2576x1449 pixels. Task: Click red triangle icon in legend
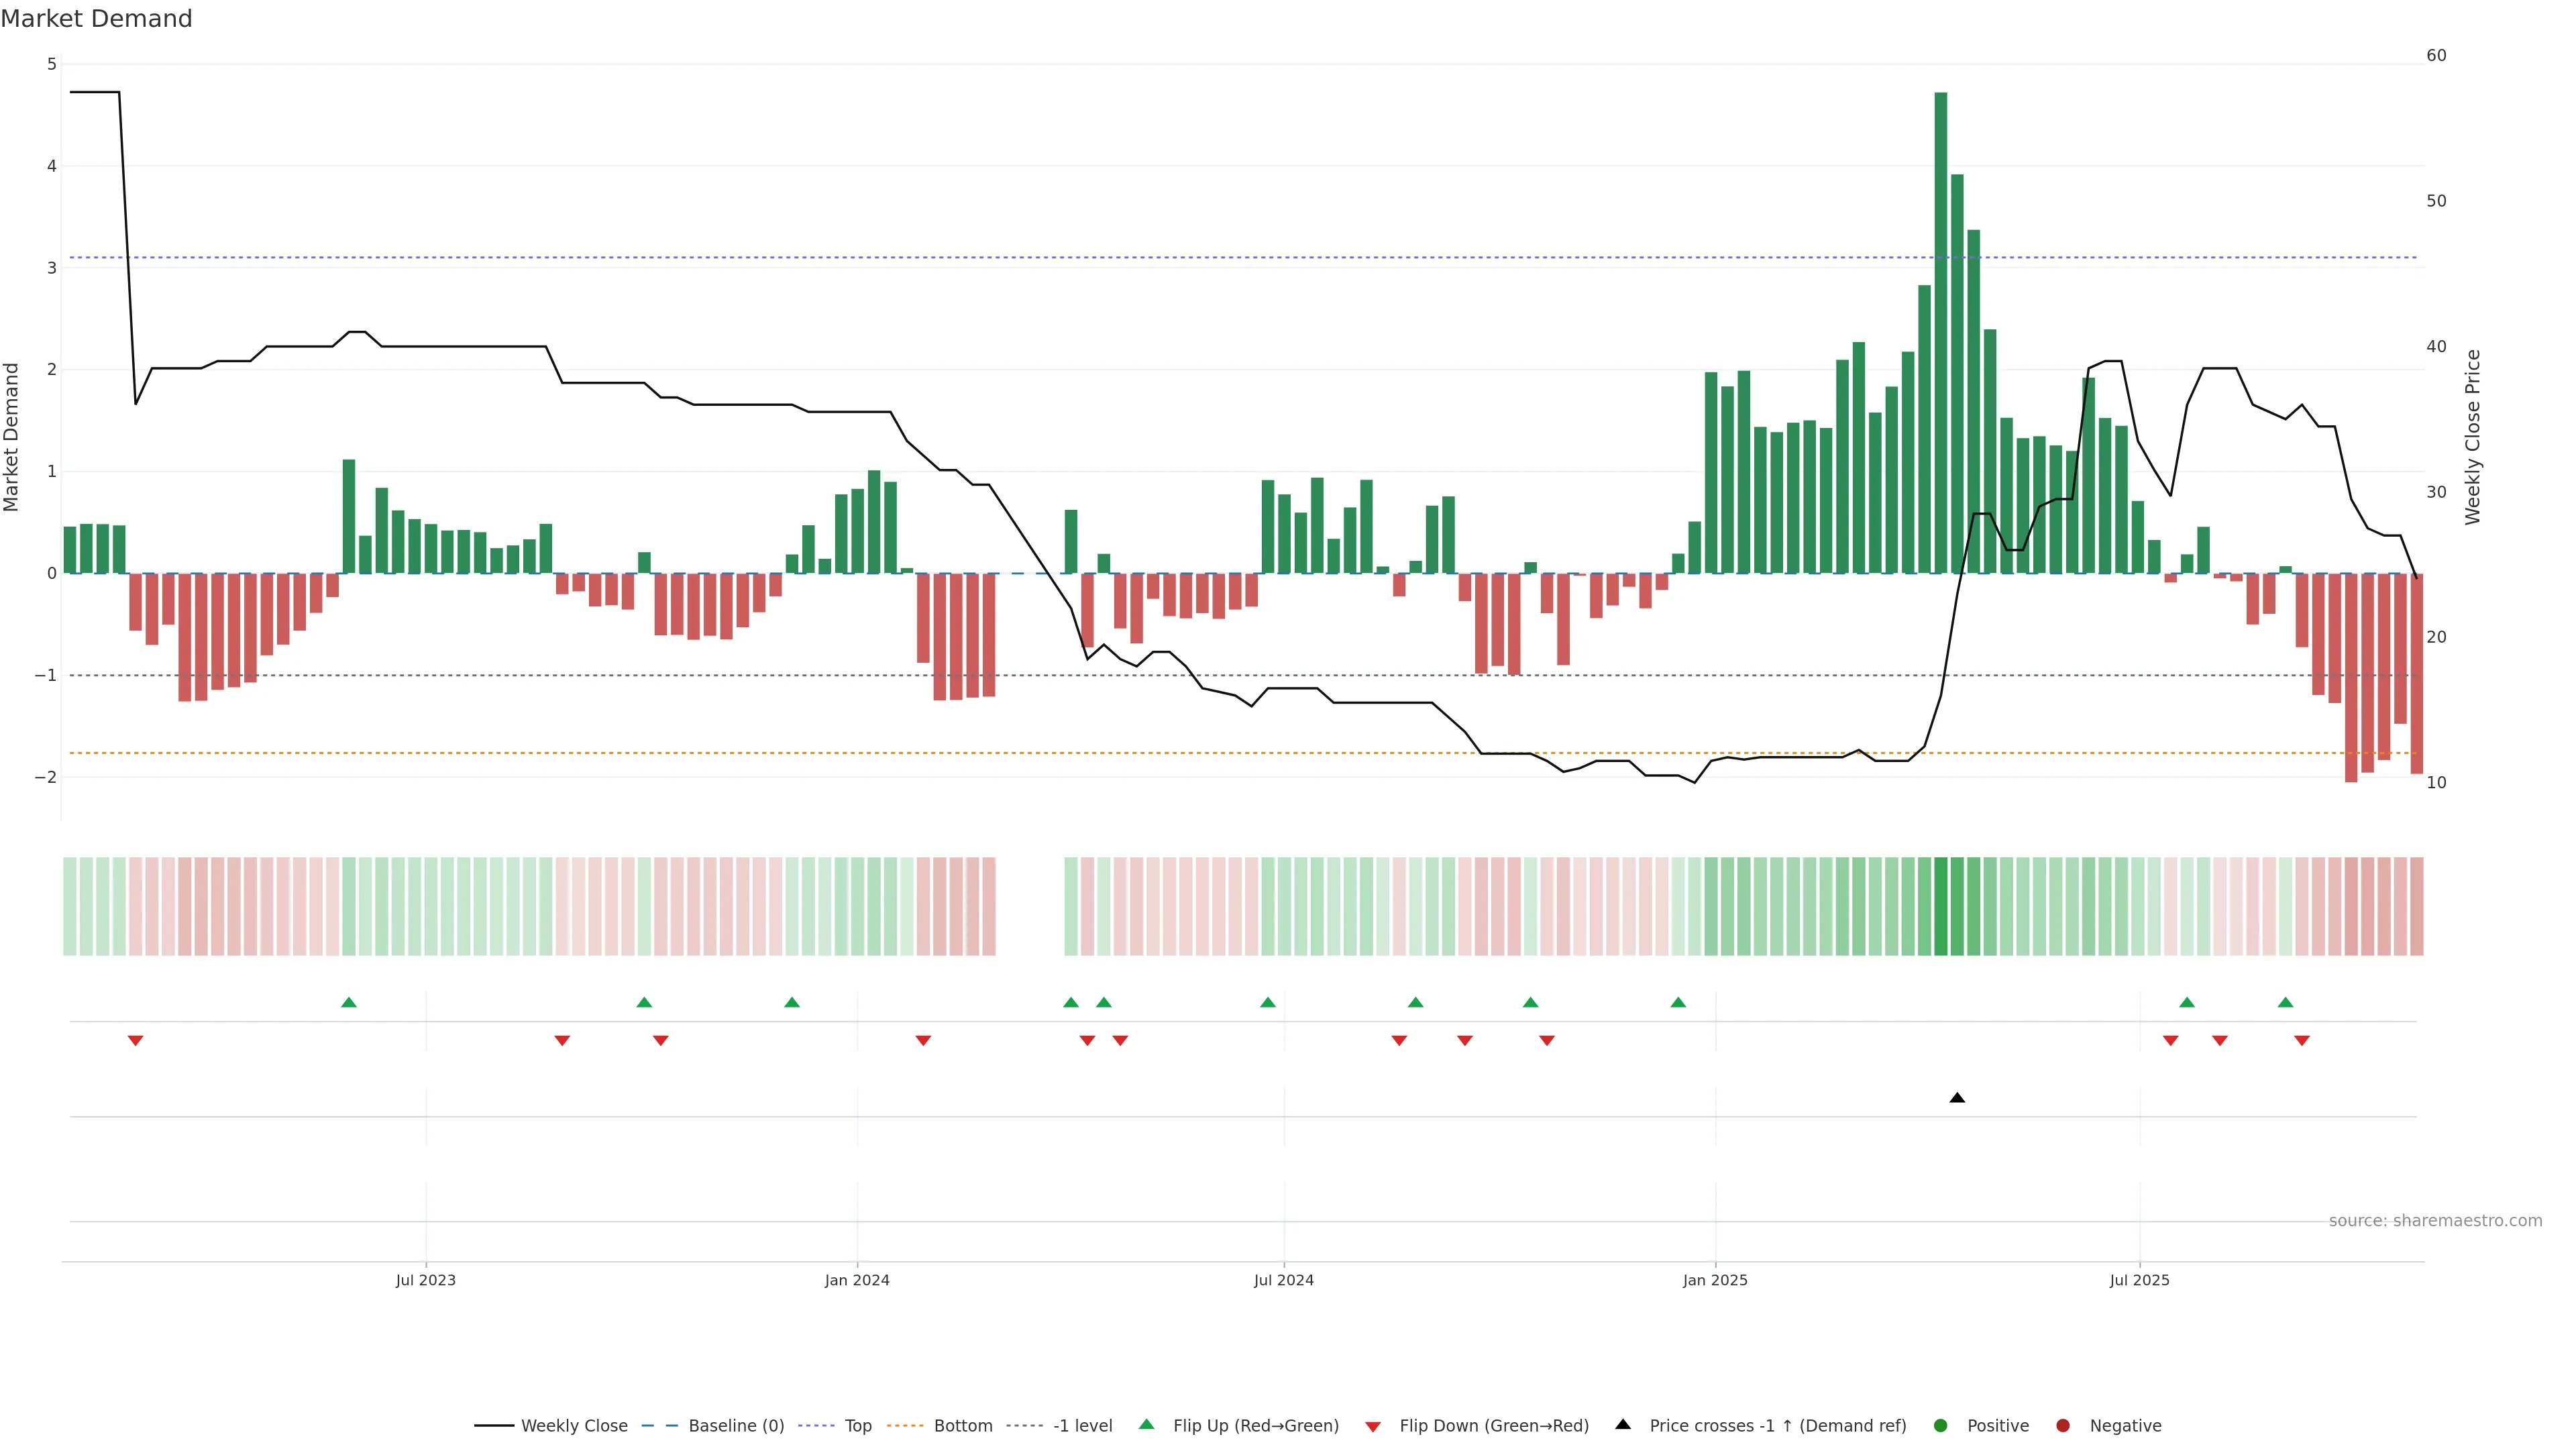coord(1373,1426)
